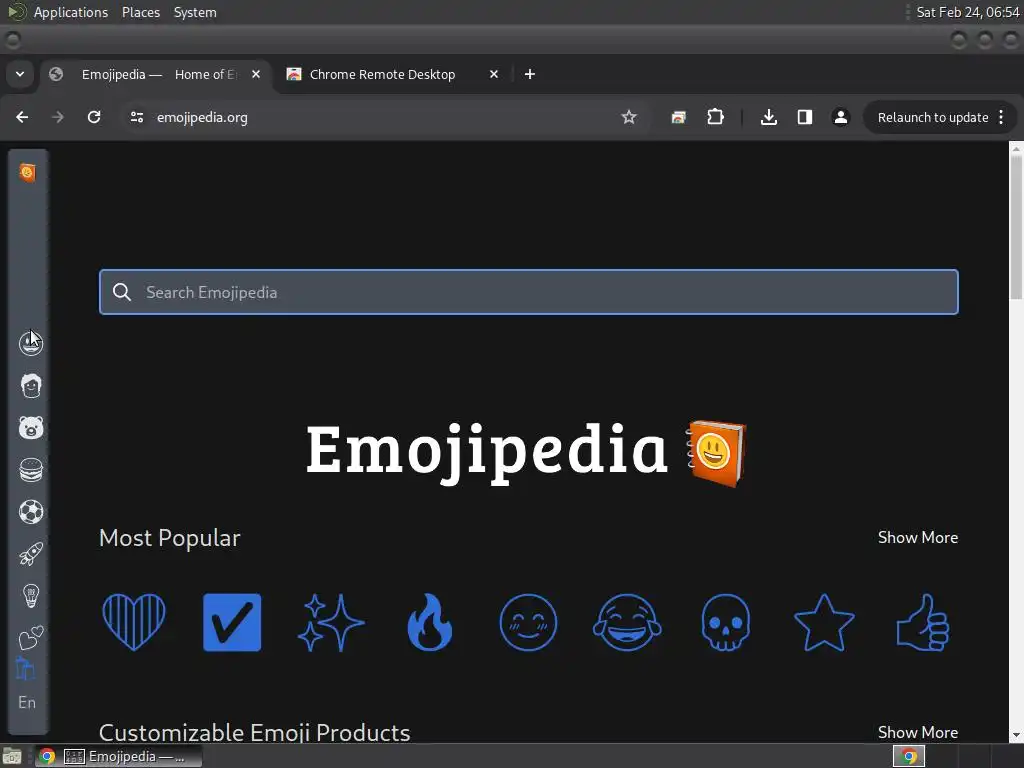Viewport: 1024px width, 768px height.
Task: Open the System menu
Action: (x=195, y=12)
